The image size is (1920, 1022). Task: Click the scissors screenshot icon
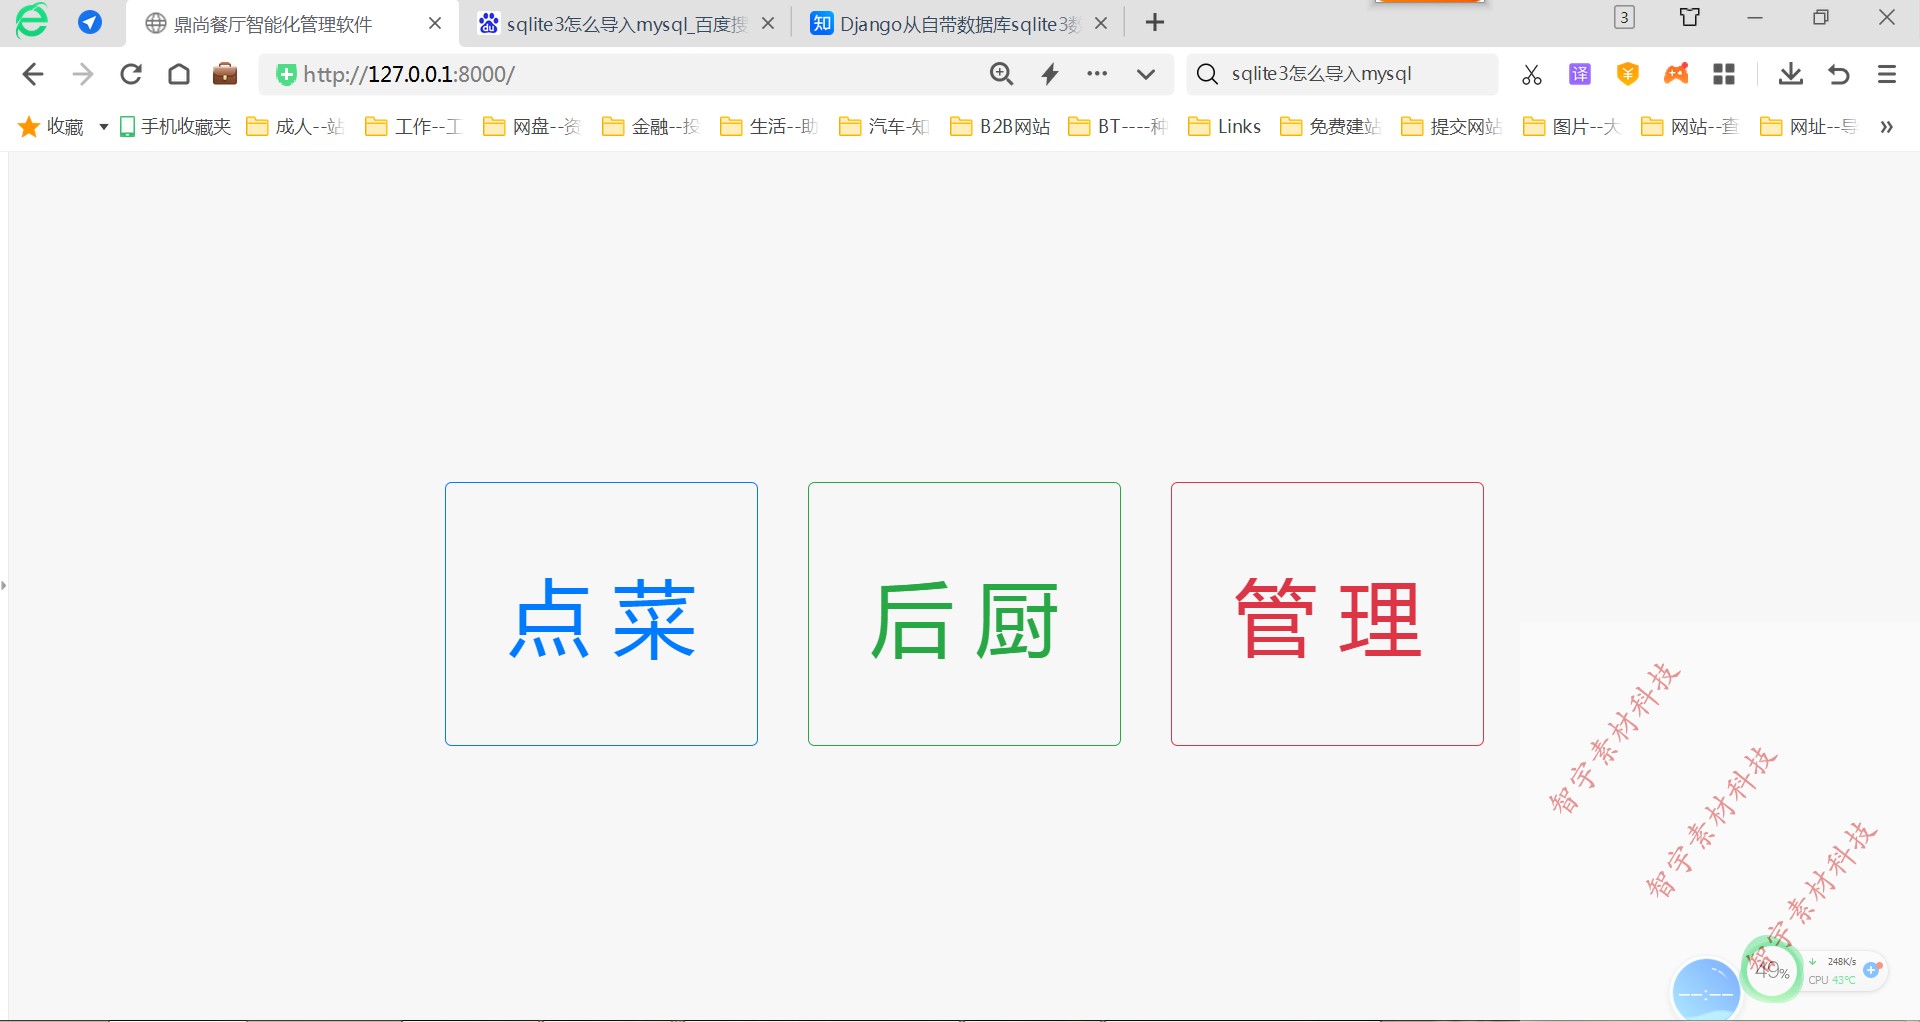click(1531, 75)
